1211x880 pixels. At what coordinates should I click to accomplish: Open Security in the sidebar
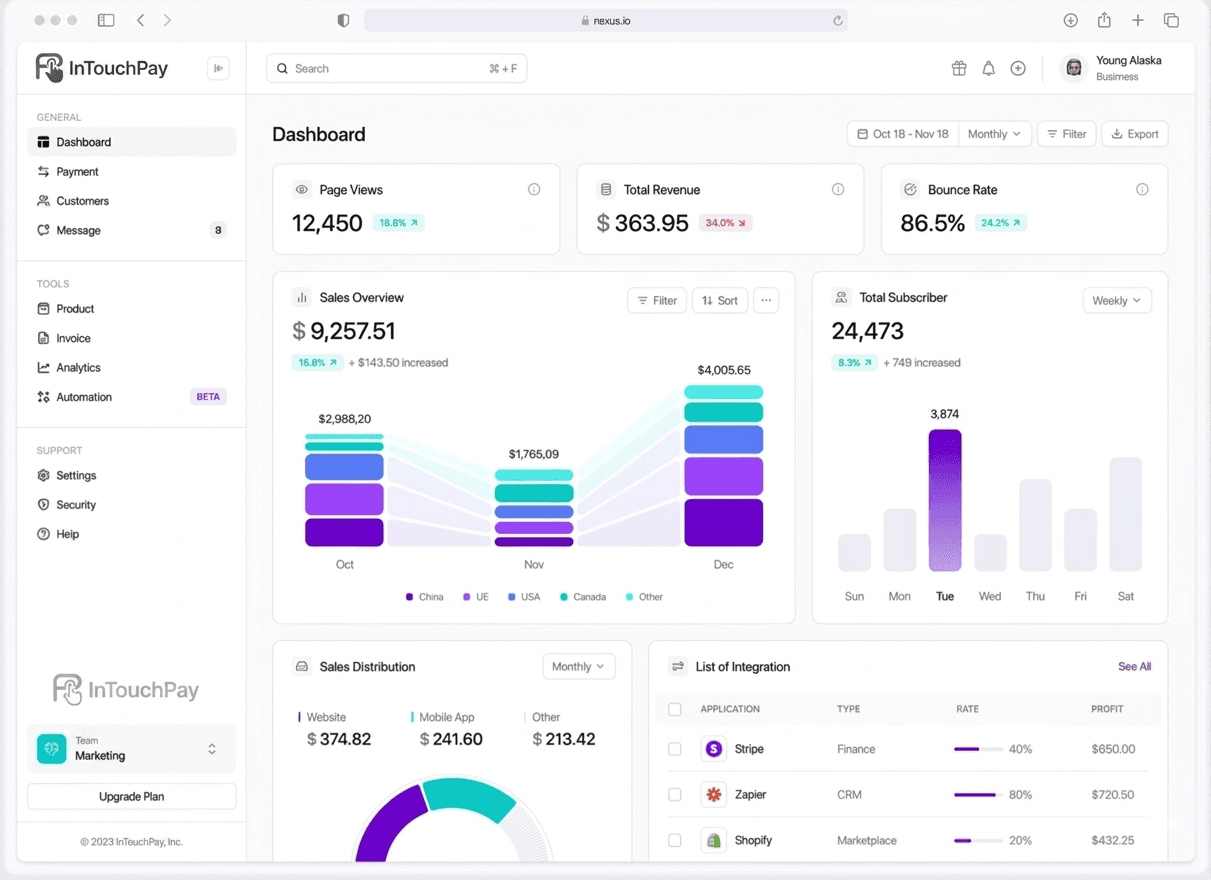(x=132, y=505)
